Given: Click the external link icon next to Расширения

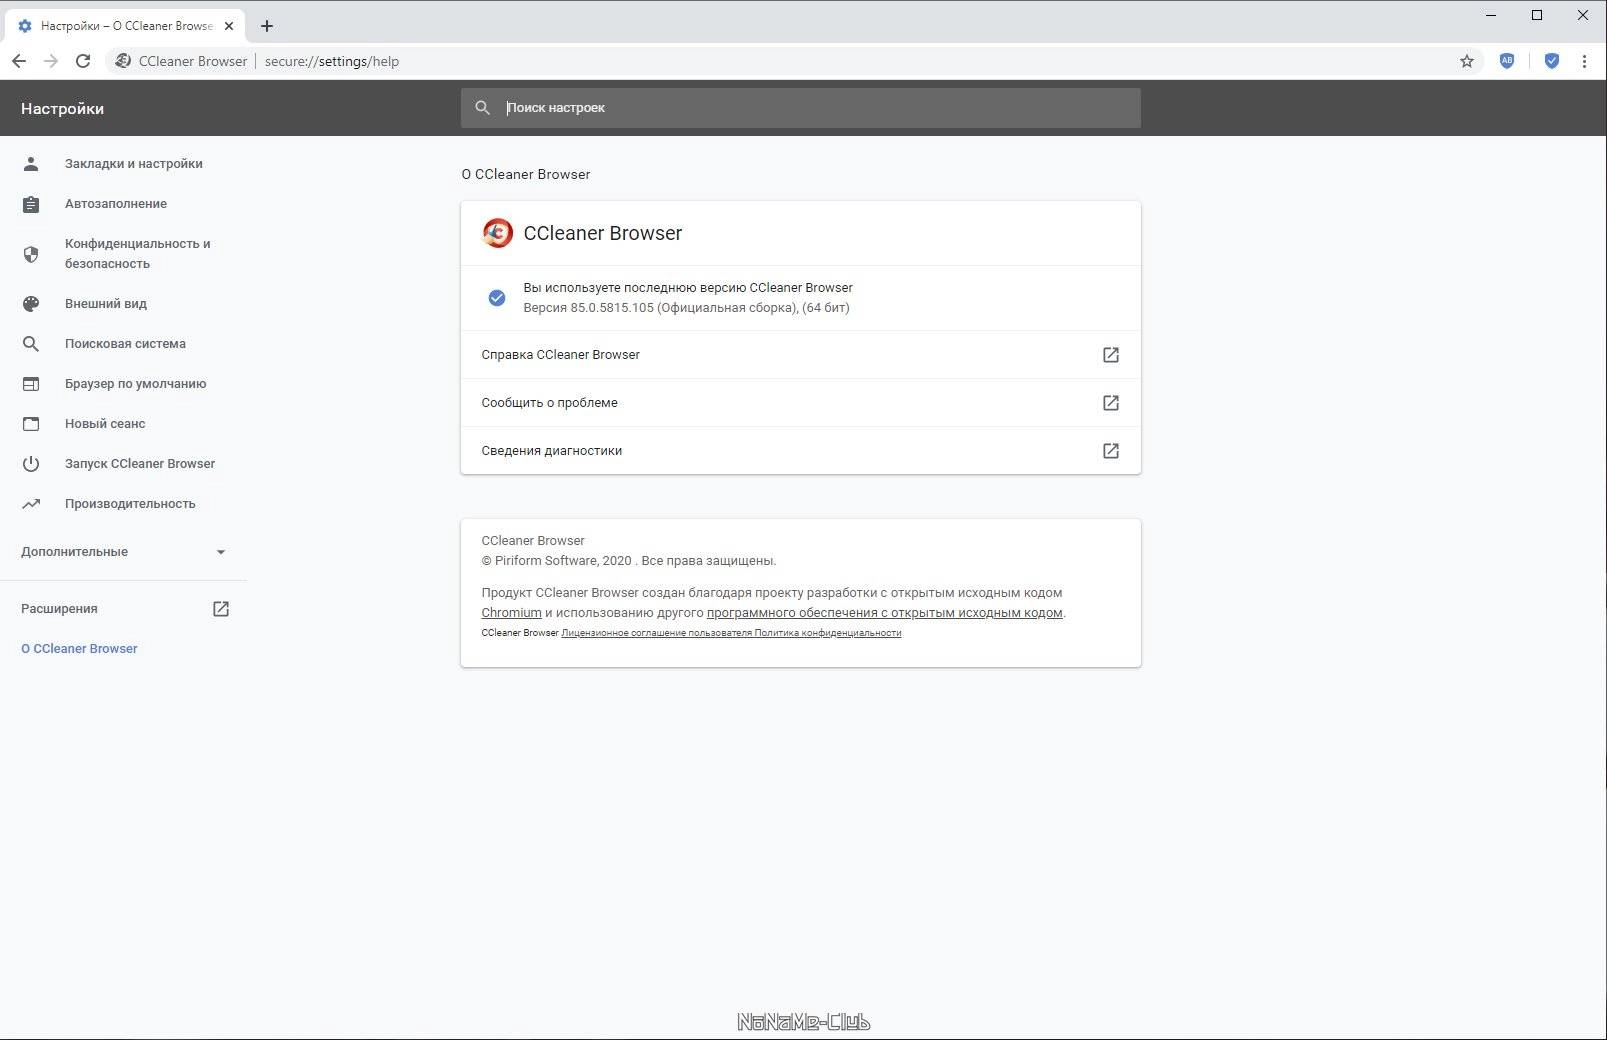Looking at the screenshot, I should coord(221,609).
